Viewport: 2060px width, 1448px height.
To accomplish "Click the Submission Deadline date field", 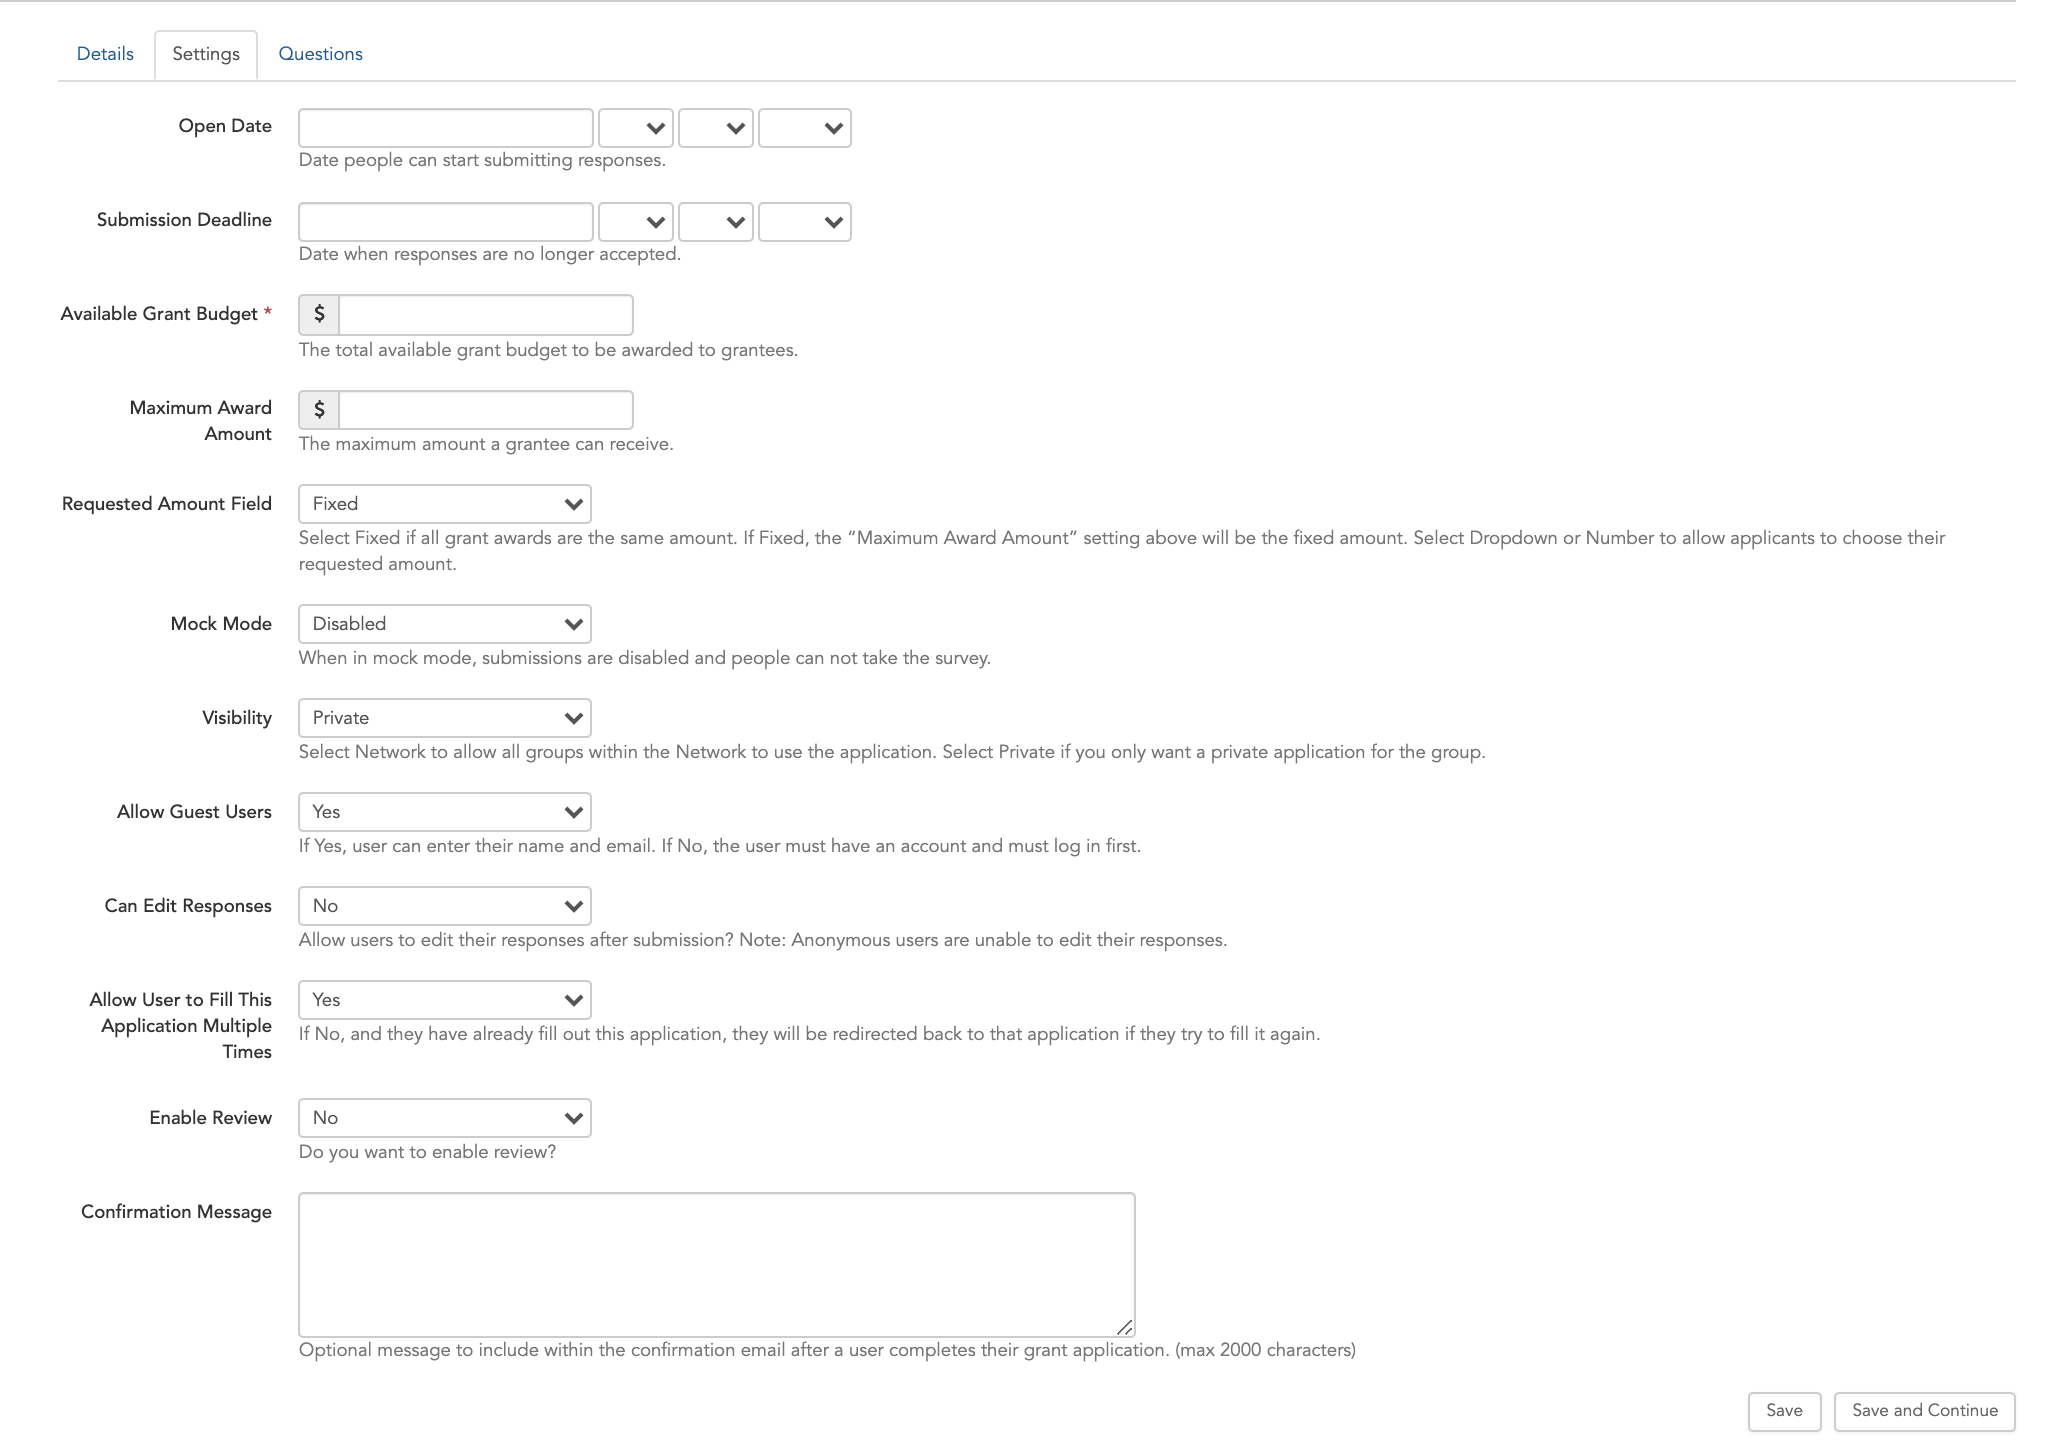I will 446,222.
